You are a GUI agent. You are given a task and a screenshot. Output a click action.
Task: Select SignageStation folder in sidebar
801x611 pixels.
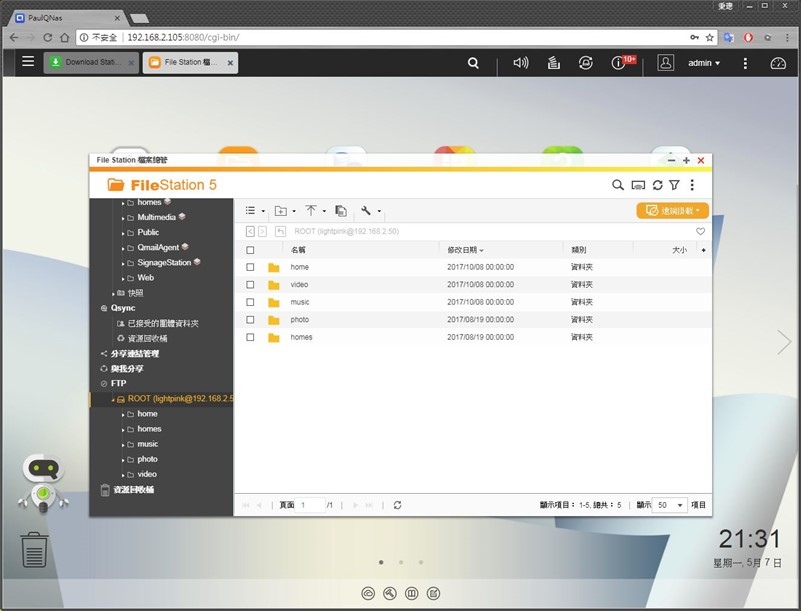pos(164,263)
